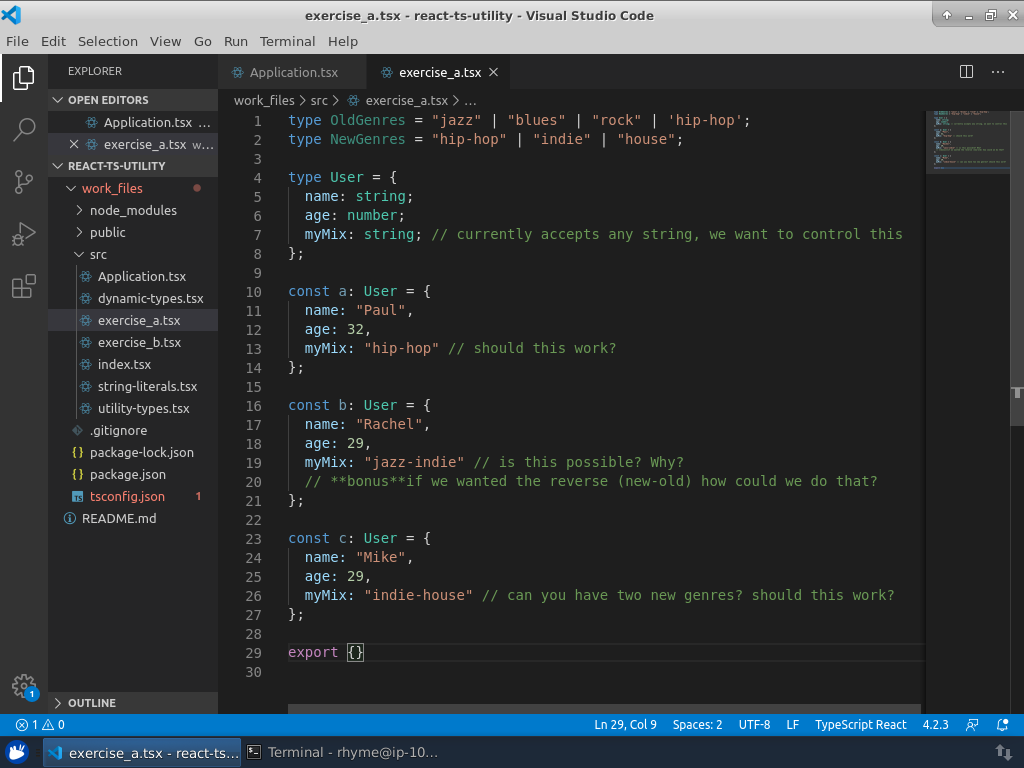Click the Split Editor Right icon

[966, 72]
